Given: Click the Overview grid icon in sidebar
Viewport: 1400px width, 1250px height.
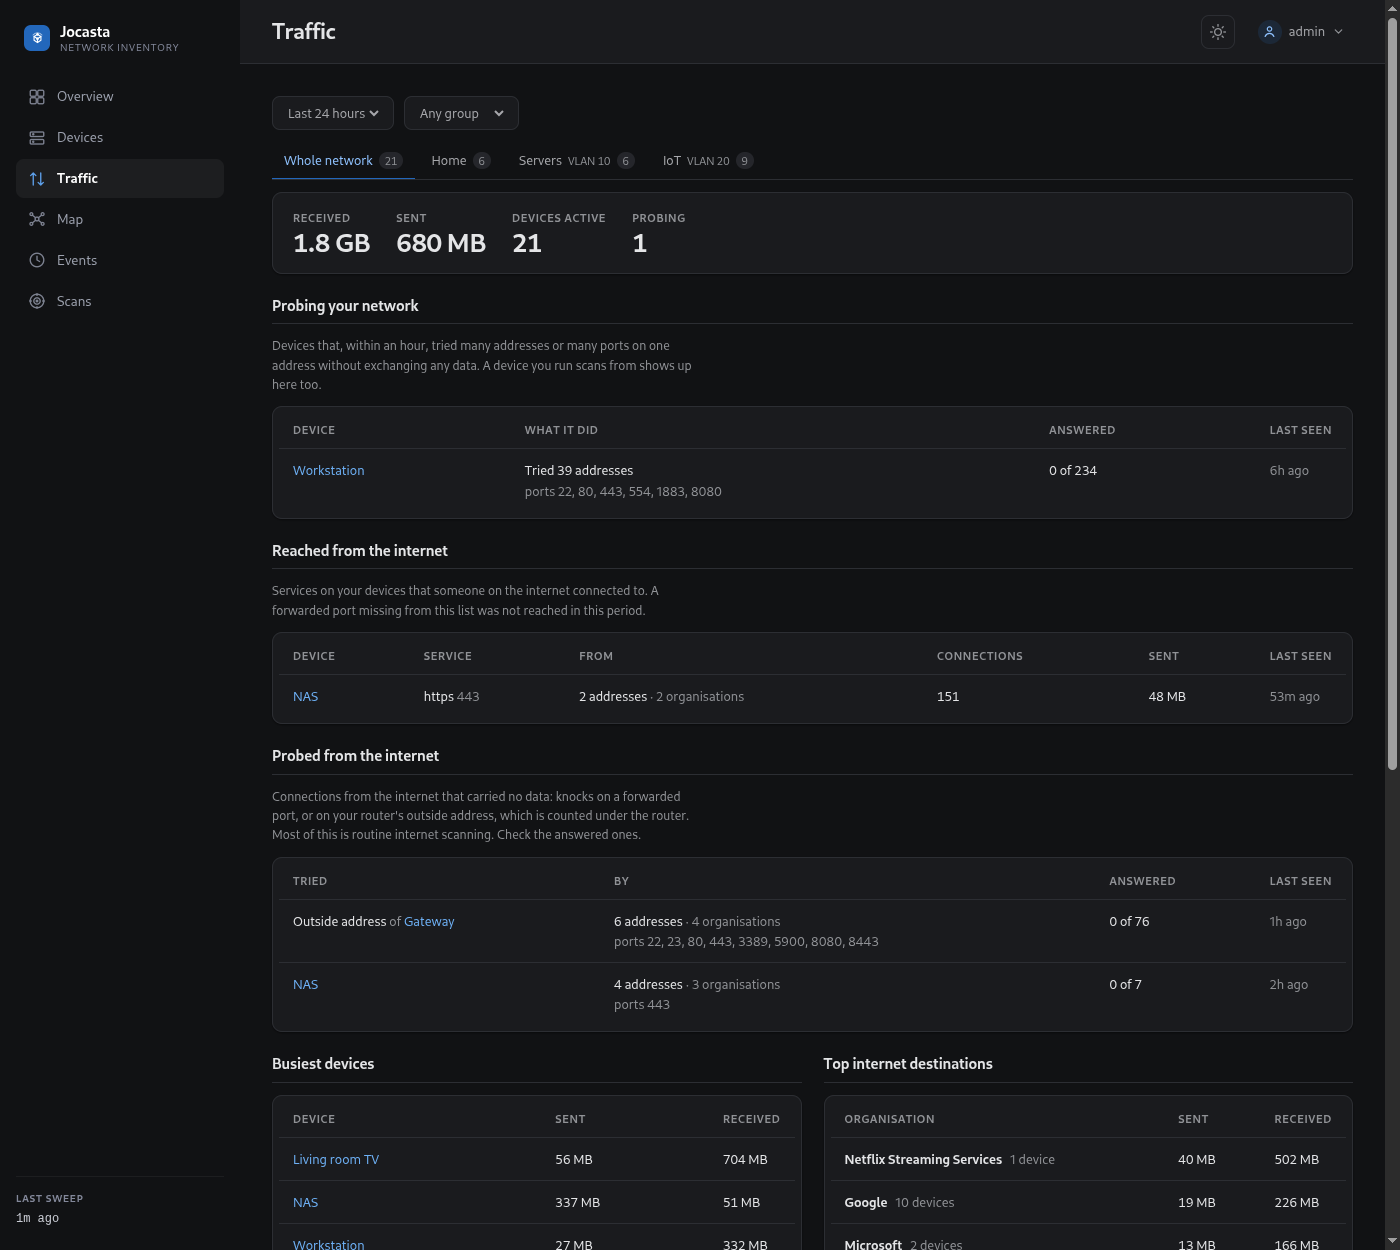Looking at the screenshot, I should tap(37, 97).
